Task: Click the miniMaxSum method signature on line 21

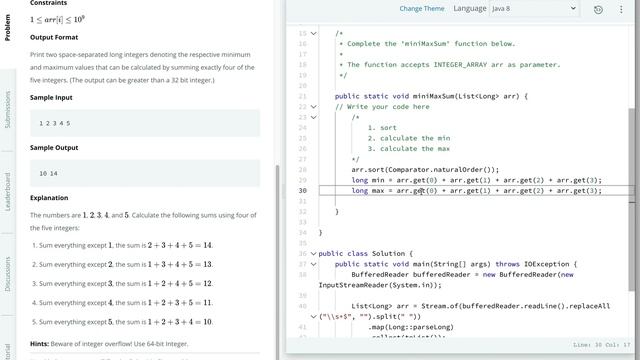Action: [x=431, y=96]
